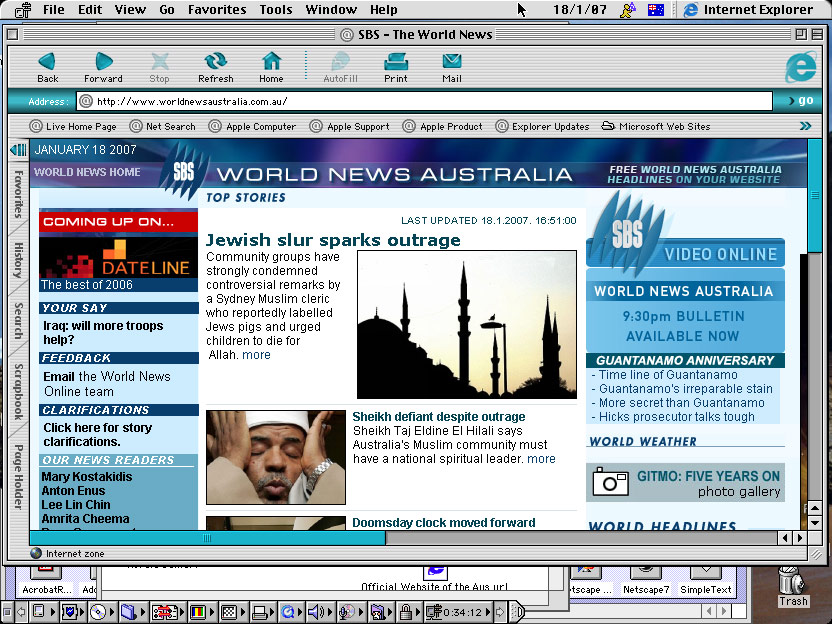Click inside the Address URL field

tap(424, 101)
